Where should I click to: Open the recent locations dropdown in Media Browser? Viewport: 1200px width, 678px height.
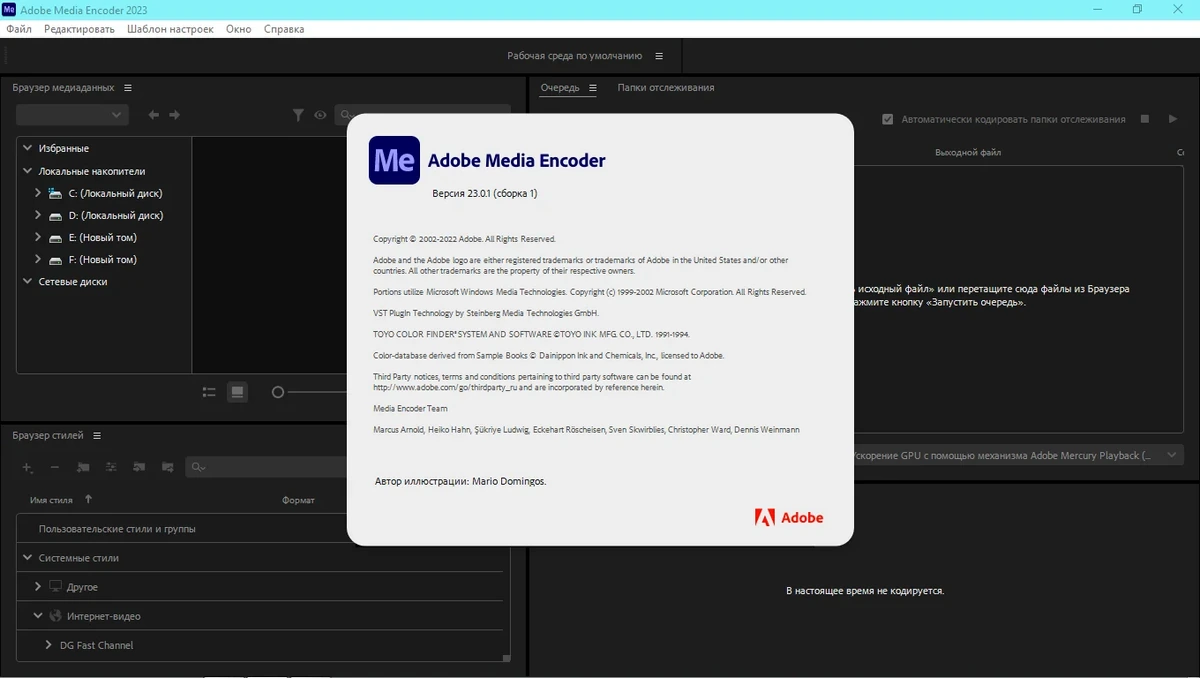tap(72, 115)
